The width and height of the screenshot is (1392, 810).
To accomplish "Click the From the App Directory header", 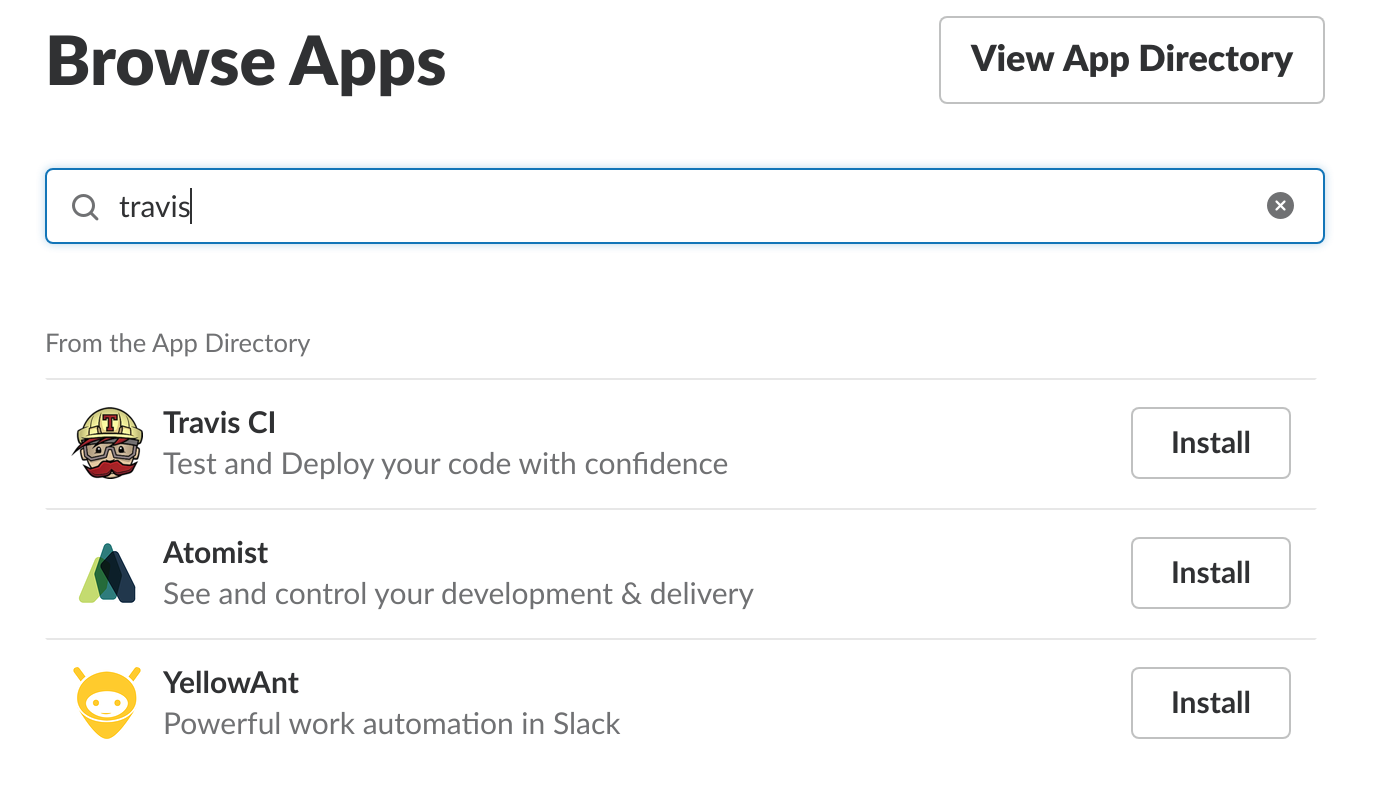I will [x=177, y=343].
